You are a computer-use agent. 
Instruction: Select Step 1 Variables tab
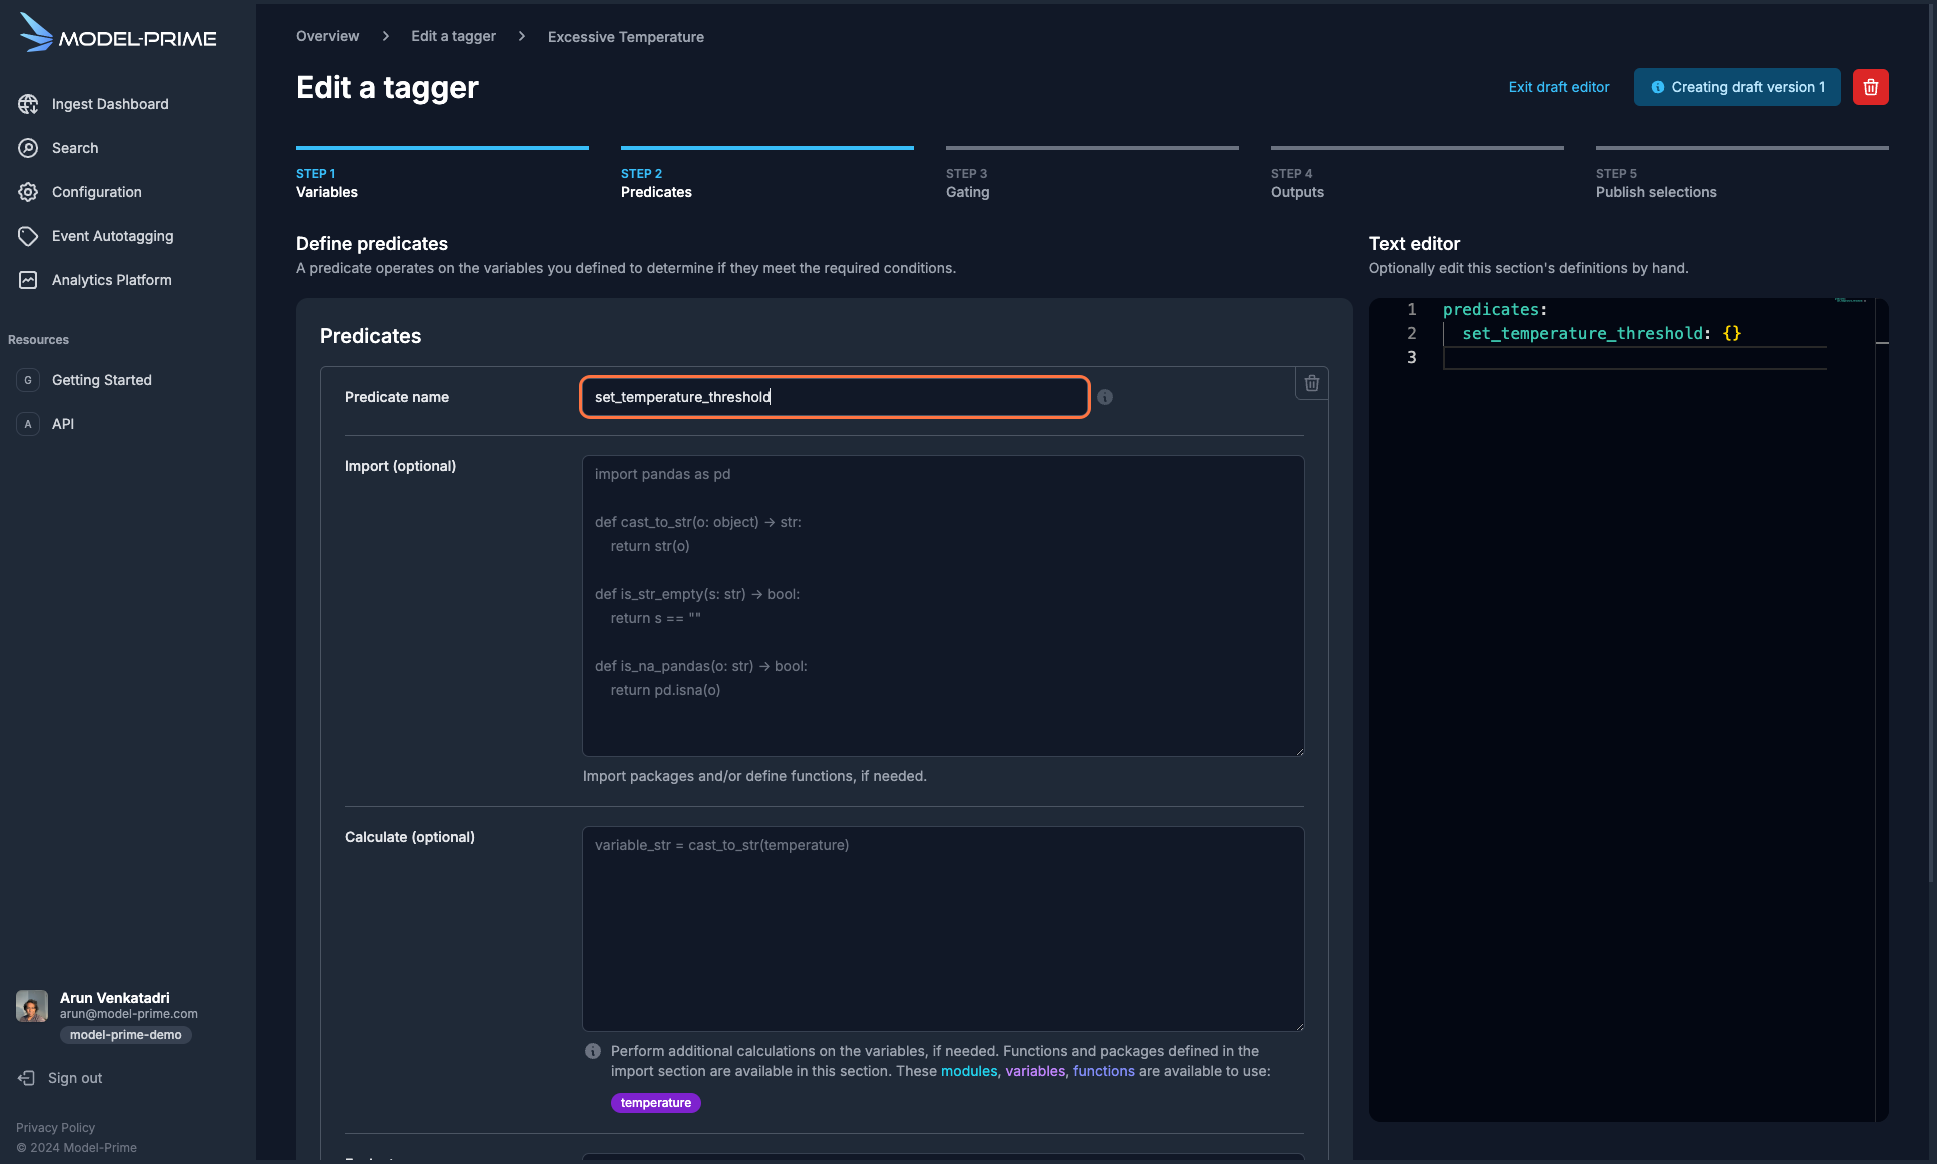click(441, 181)
